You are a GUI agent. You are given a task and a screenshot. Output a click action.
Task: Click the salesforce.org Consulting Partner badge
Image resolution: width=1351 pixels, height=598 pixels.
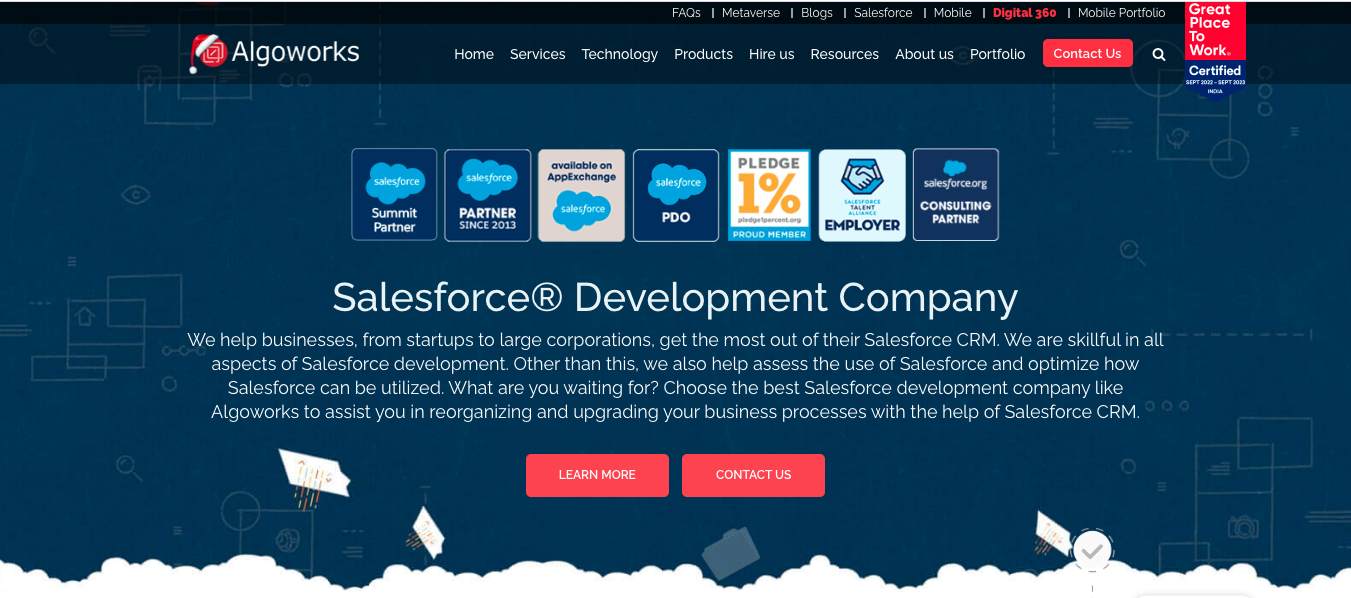[x=956, y=195]
